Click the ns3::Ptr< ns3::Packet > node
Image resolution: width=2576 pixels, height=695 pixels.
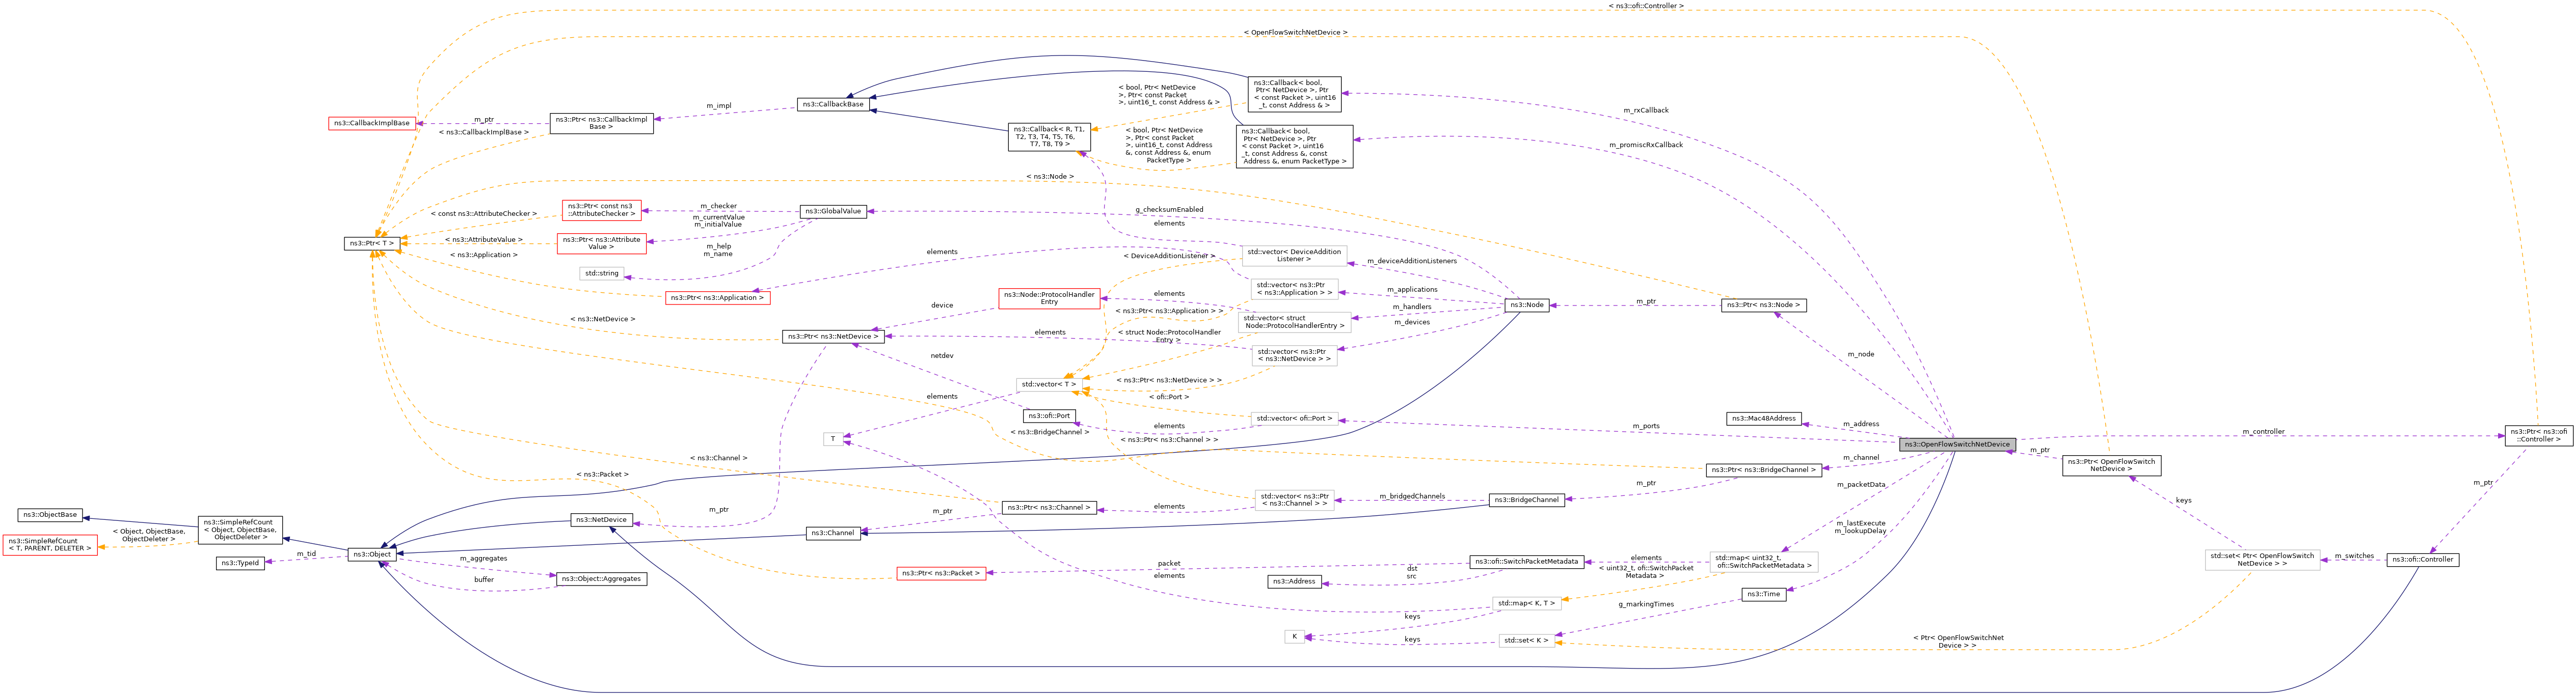941,574
